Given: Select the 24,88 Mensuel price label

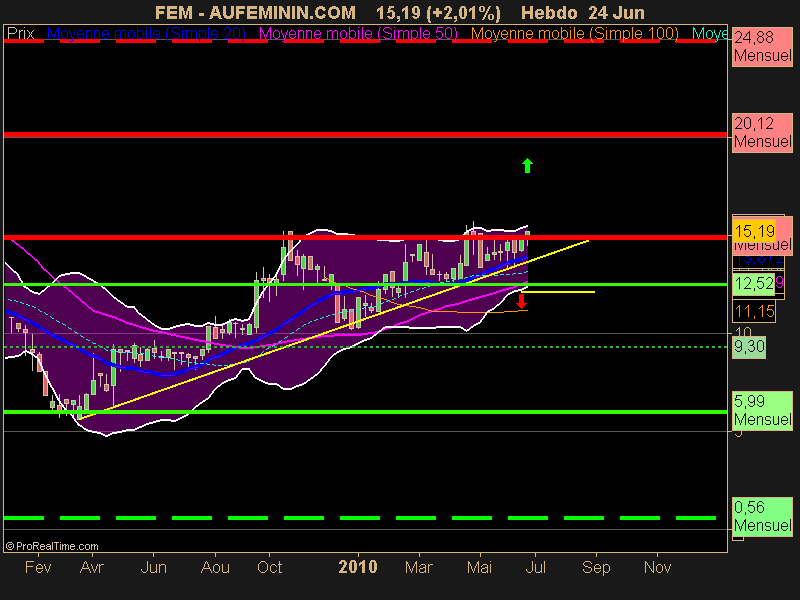Looking at the screenshot, I should [763, 46].
